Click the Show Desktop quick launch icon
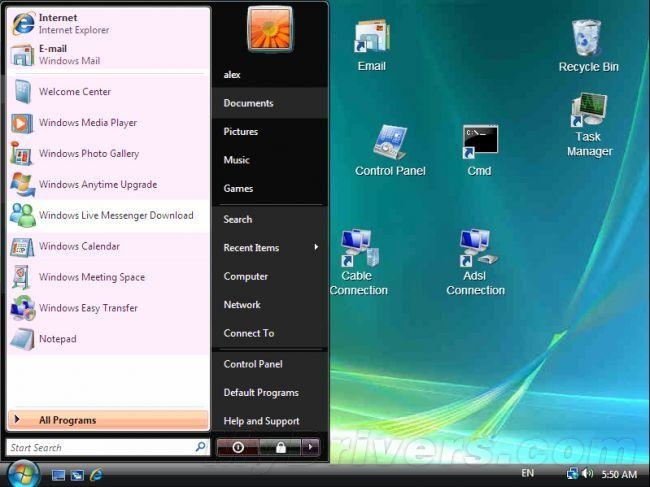The height and width of the screenshot is (487, 650). tap(58, 475)
